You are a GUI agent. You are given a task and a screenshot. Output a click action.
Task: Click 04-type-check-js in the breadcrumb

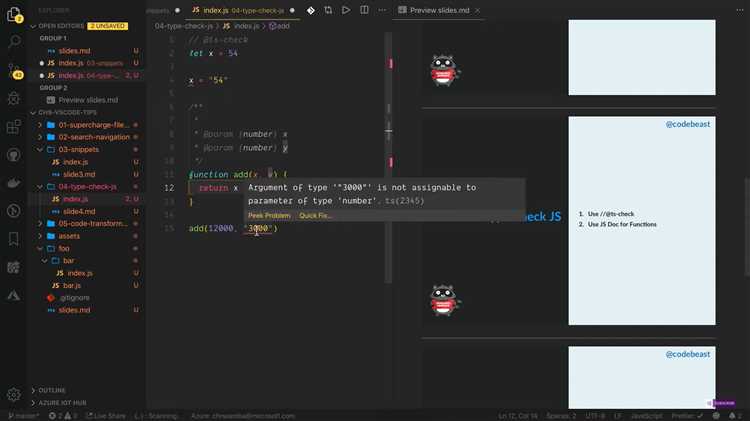(184, 26)
